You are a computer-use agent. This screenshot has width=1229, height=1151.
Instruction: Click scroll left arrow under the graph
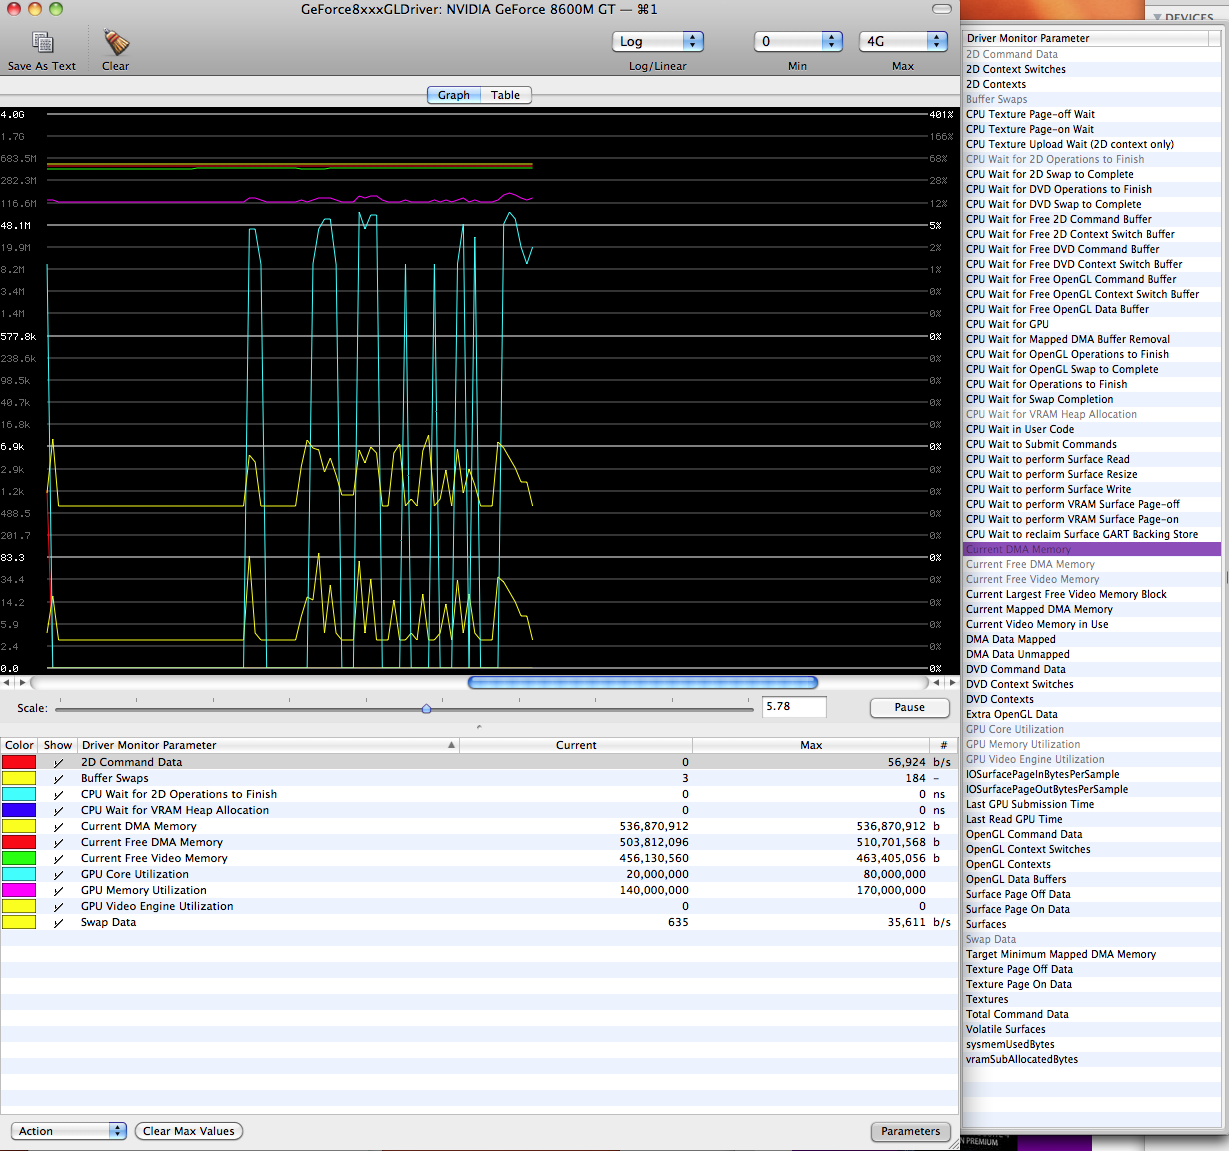pos(7,683)
